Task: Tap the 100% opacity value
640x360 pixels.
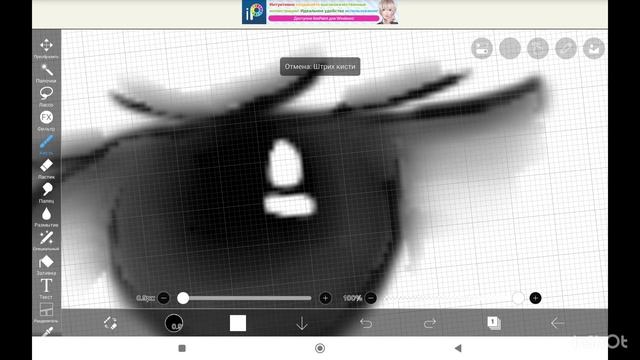Action: [352, 298]
